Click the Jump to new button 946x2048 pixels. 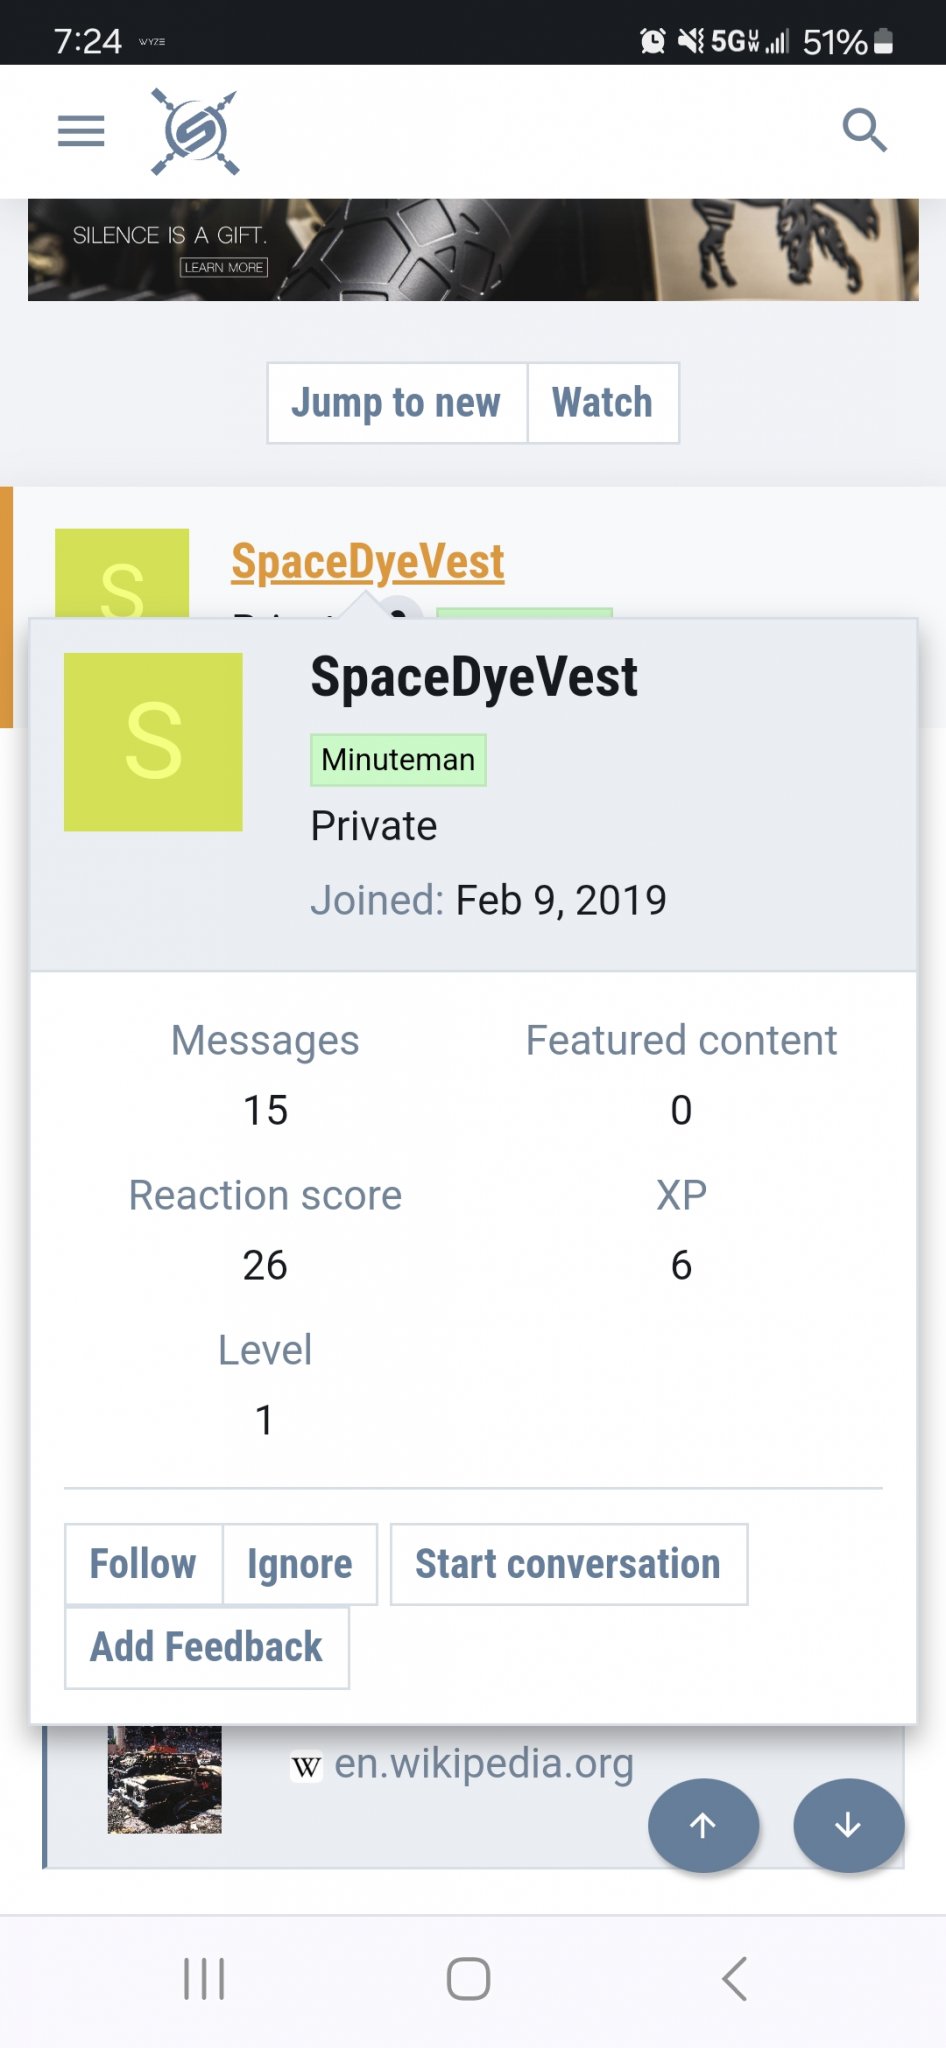396,403
